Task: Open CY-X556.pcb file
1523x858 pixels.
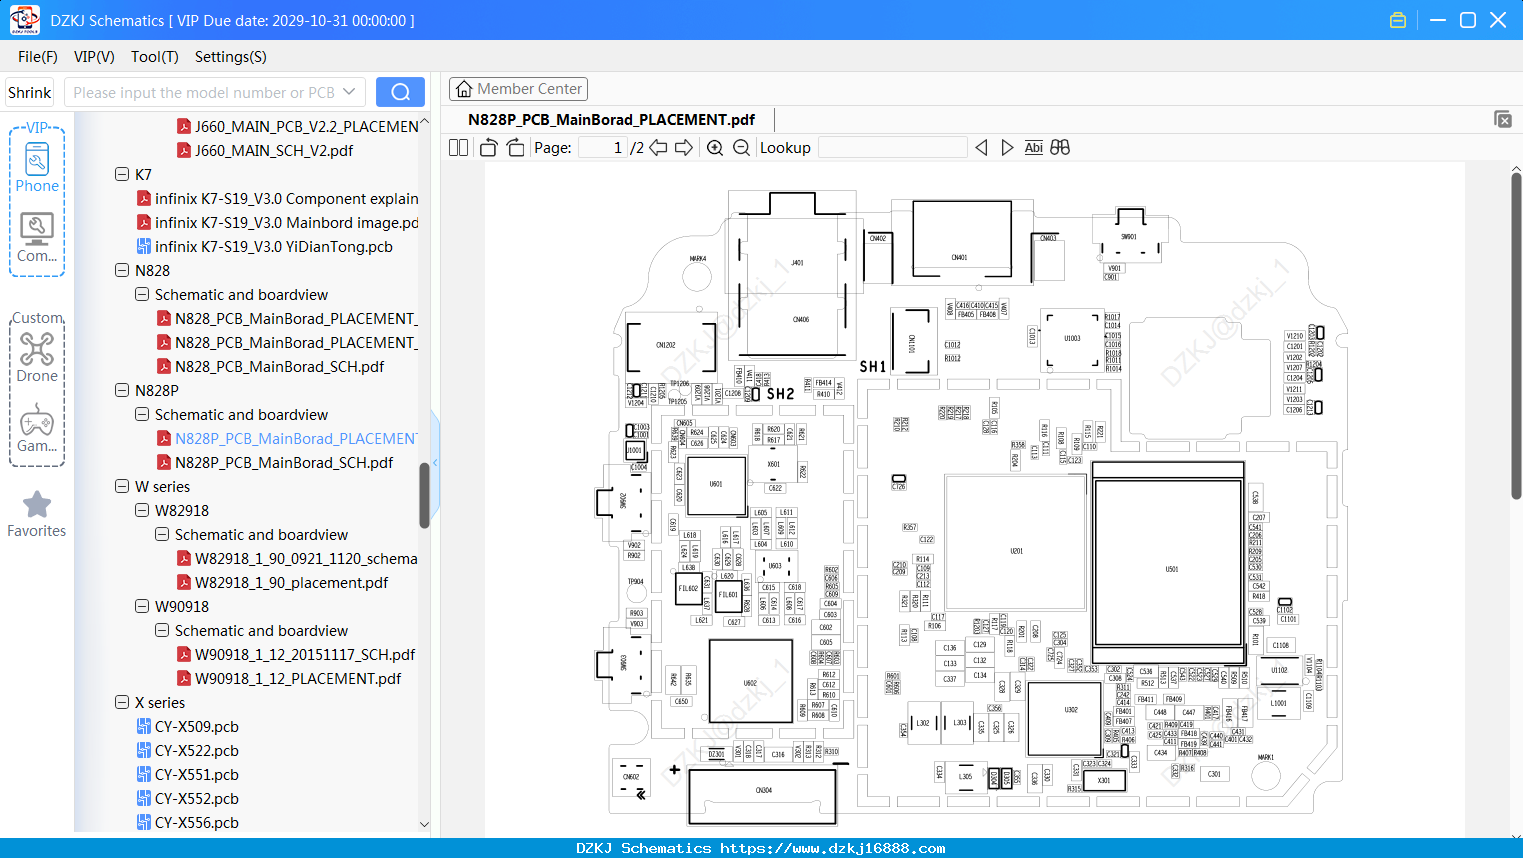Action: point(196,822)
